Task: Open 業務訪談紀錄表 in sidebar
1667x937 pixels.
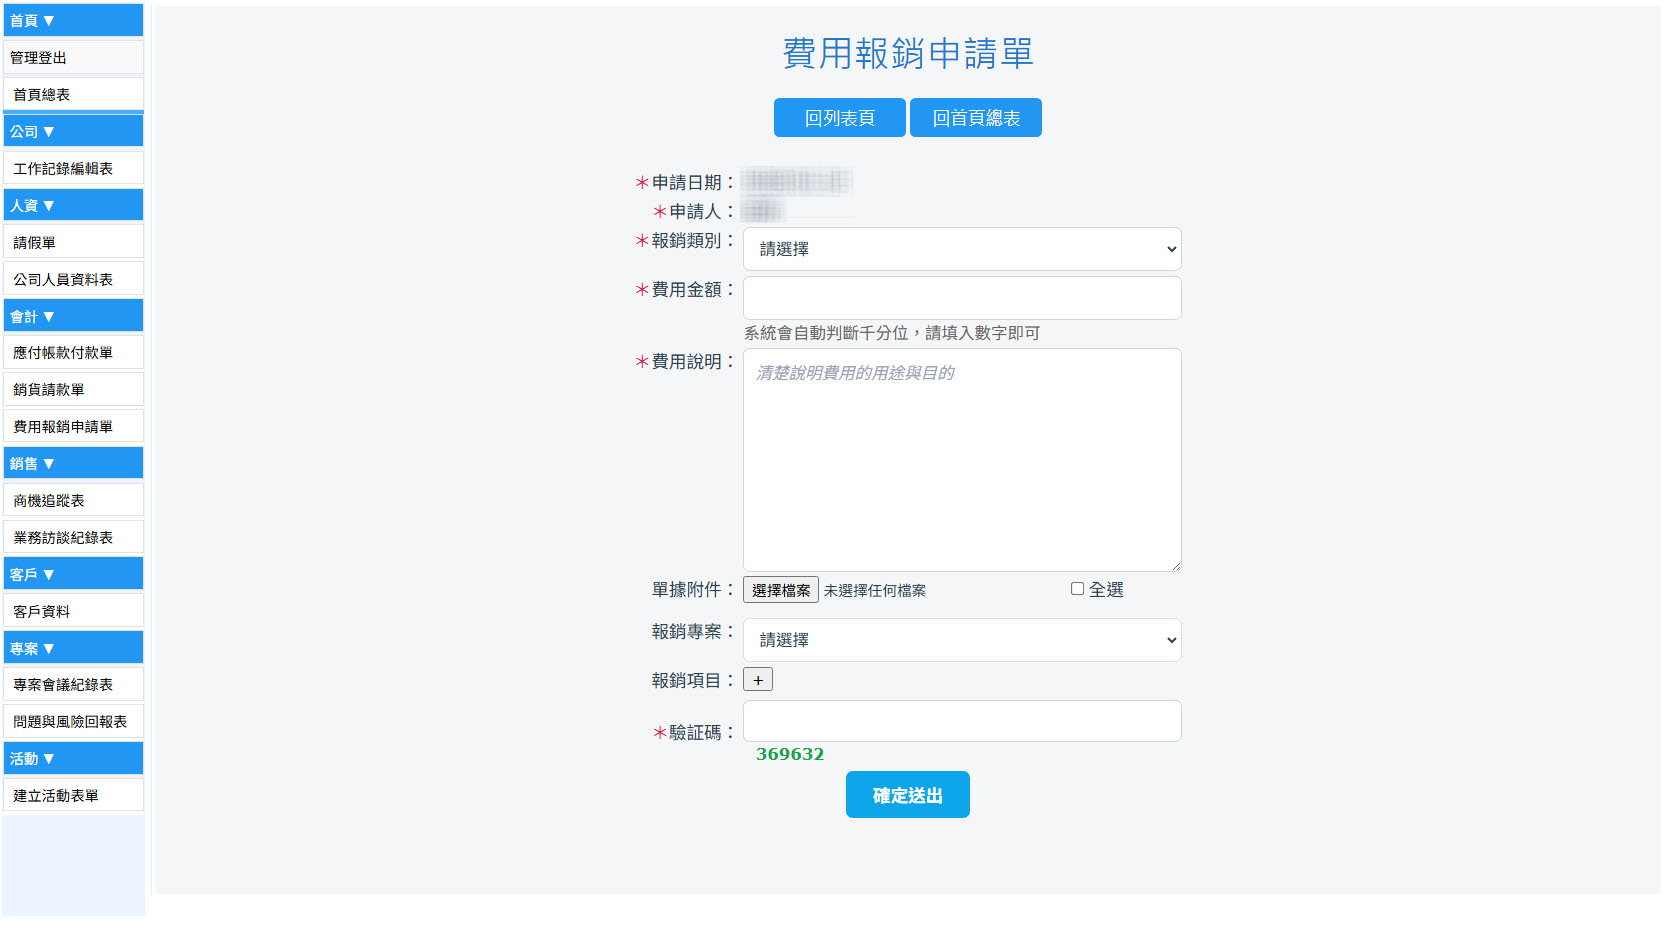Action: click(73, 537)
